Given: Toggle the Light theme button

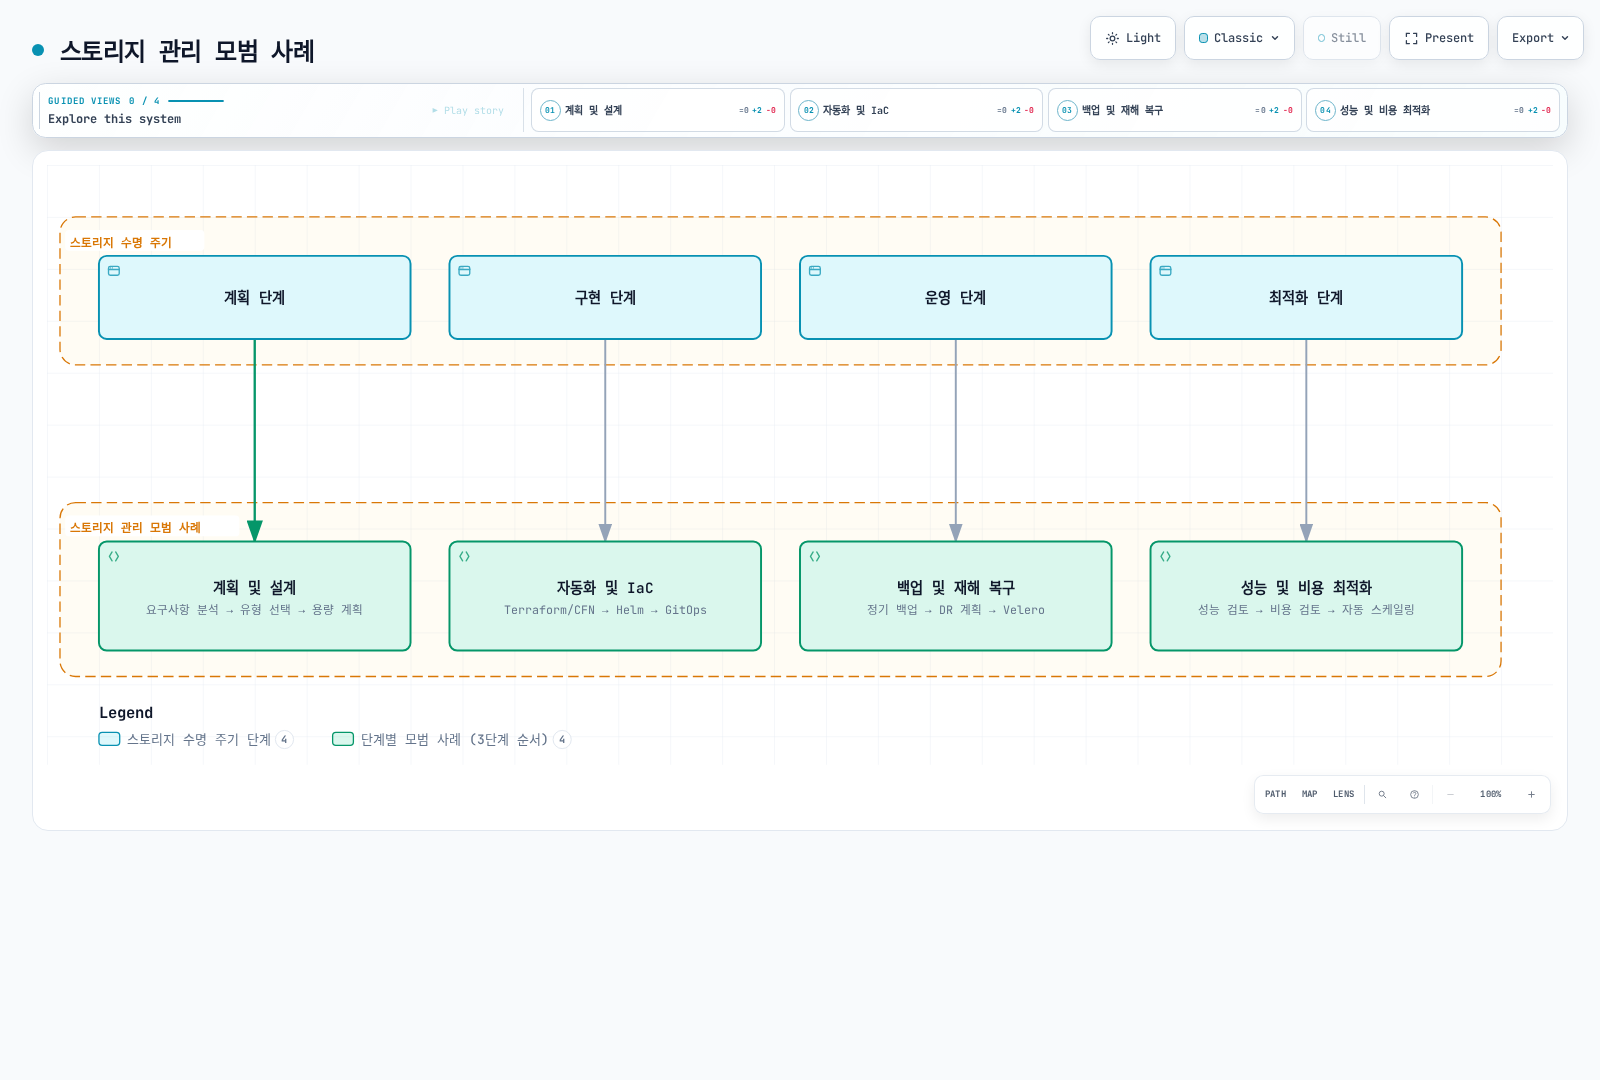Looking at the screenshot, I should (x=1133, y=38).
